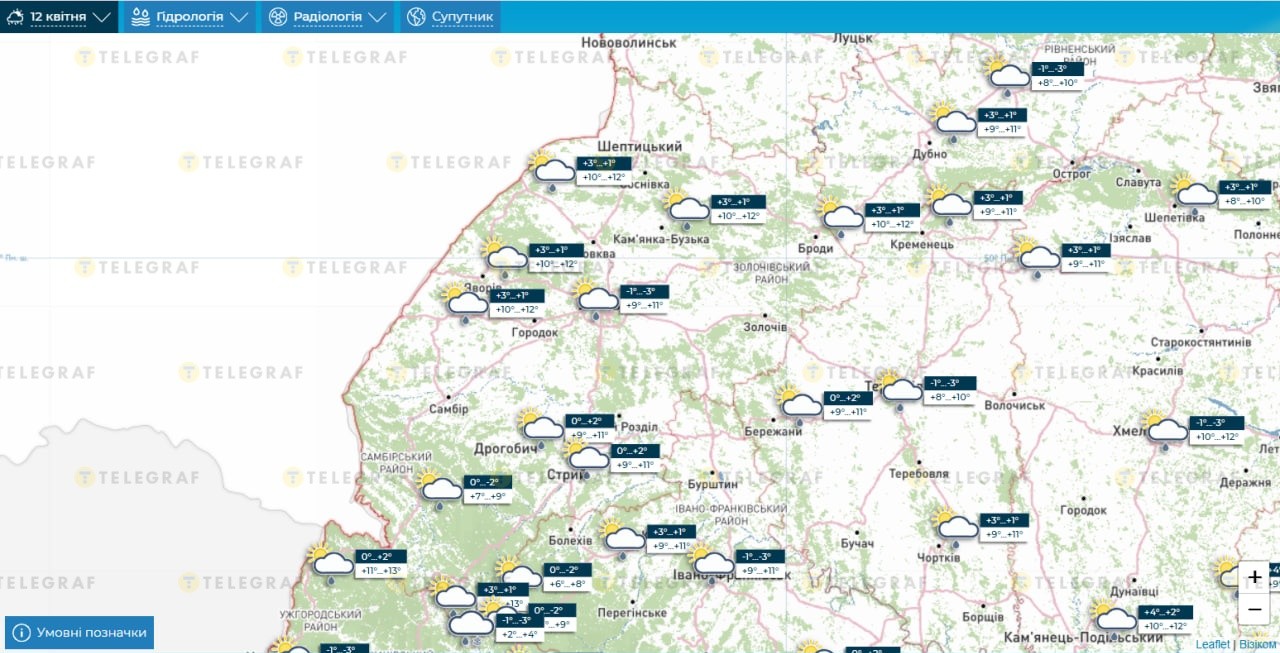Zoom in the map with plus button
1280x653 pixels.
pyautogui.click(x=1255, y=577)
